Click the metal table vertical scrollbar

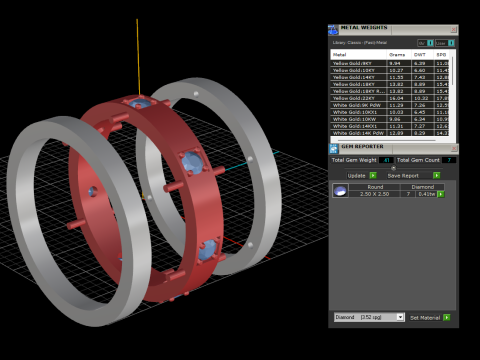(452, 71)
